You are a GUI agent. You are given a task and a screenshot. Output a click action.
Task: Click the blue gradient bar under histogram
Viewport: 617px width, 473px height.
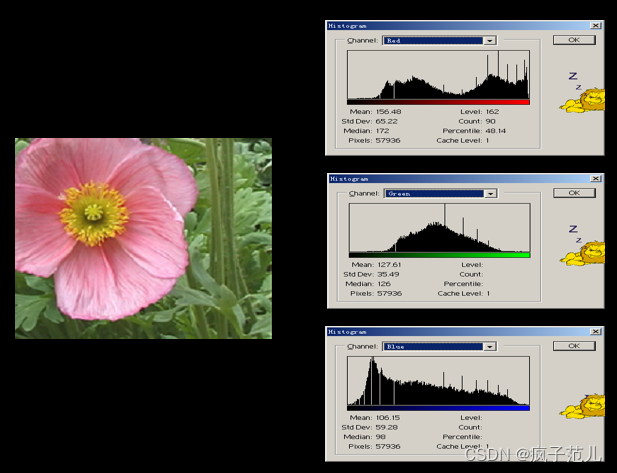[438, 408]
